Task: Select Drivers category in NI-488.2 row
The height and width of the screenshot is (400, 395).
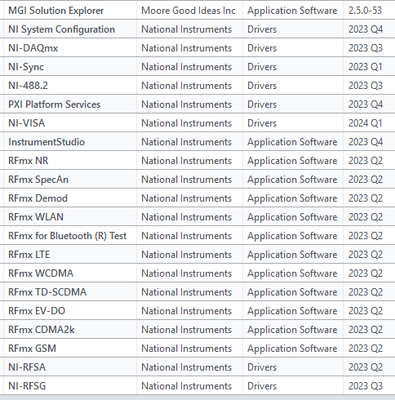Action: 262,86
